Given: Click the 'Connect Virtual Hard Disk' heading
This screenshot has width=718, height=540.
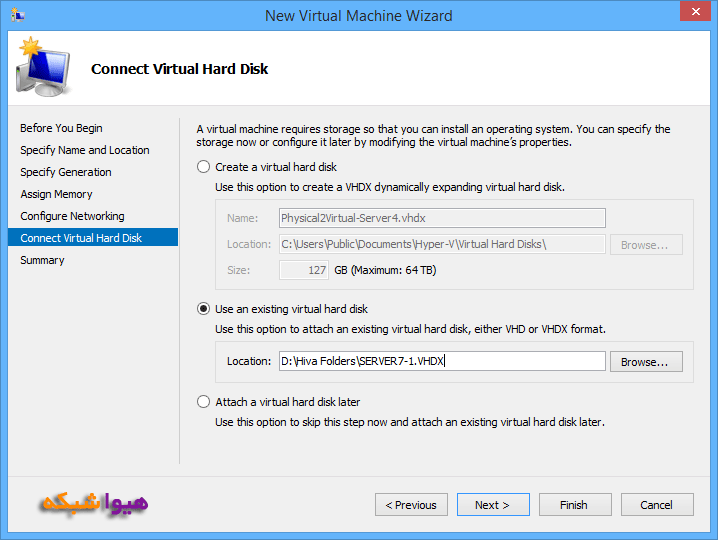Looking at the screenshot, I should pos(180,69).
